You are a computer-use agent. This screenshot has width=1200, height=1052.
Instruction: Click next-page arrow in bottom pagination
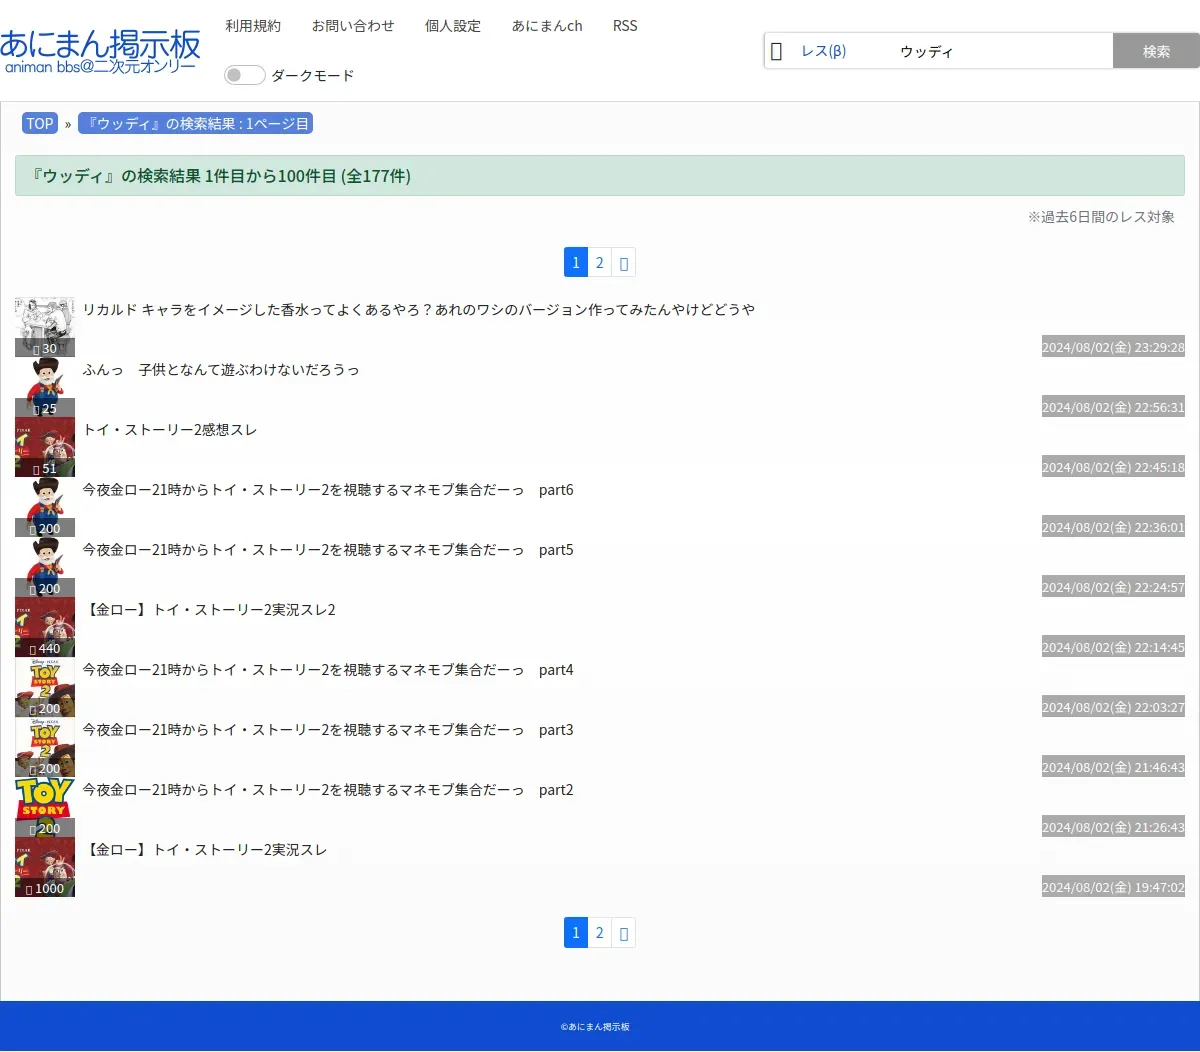pyautogui.click(x=624, y=933)
